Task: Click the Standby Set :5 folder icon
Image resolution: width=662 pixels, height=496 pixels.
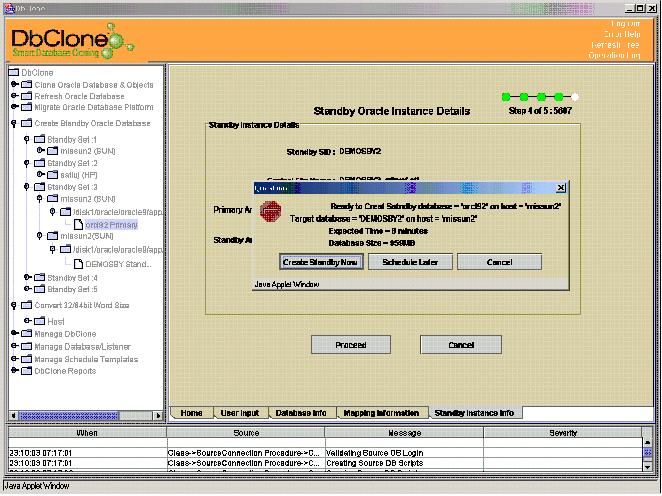Action: coord(40,289)
